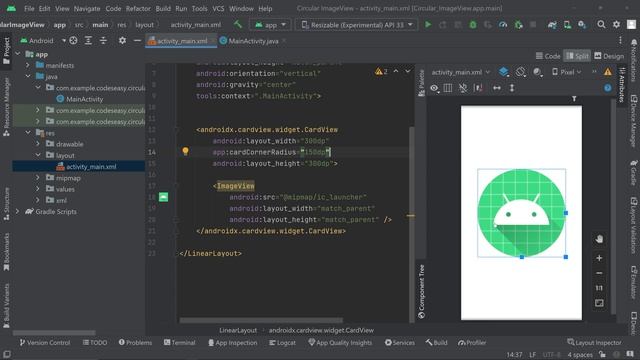The height and width of the screenshot is (360, 640).
Task: Click the design surface layers icon
Action: click(504, 72)
